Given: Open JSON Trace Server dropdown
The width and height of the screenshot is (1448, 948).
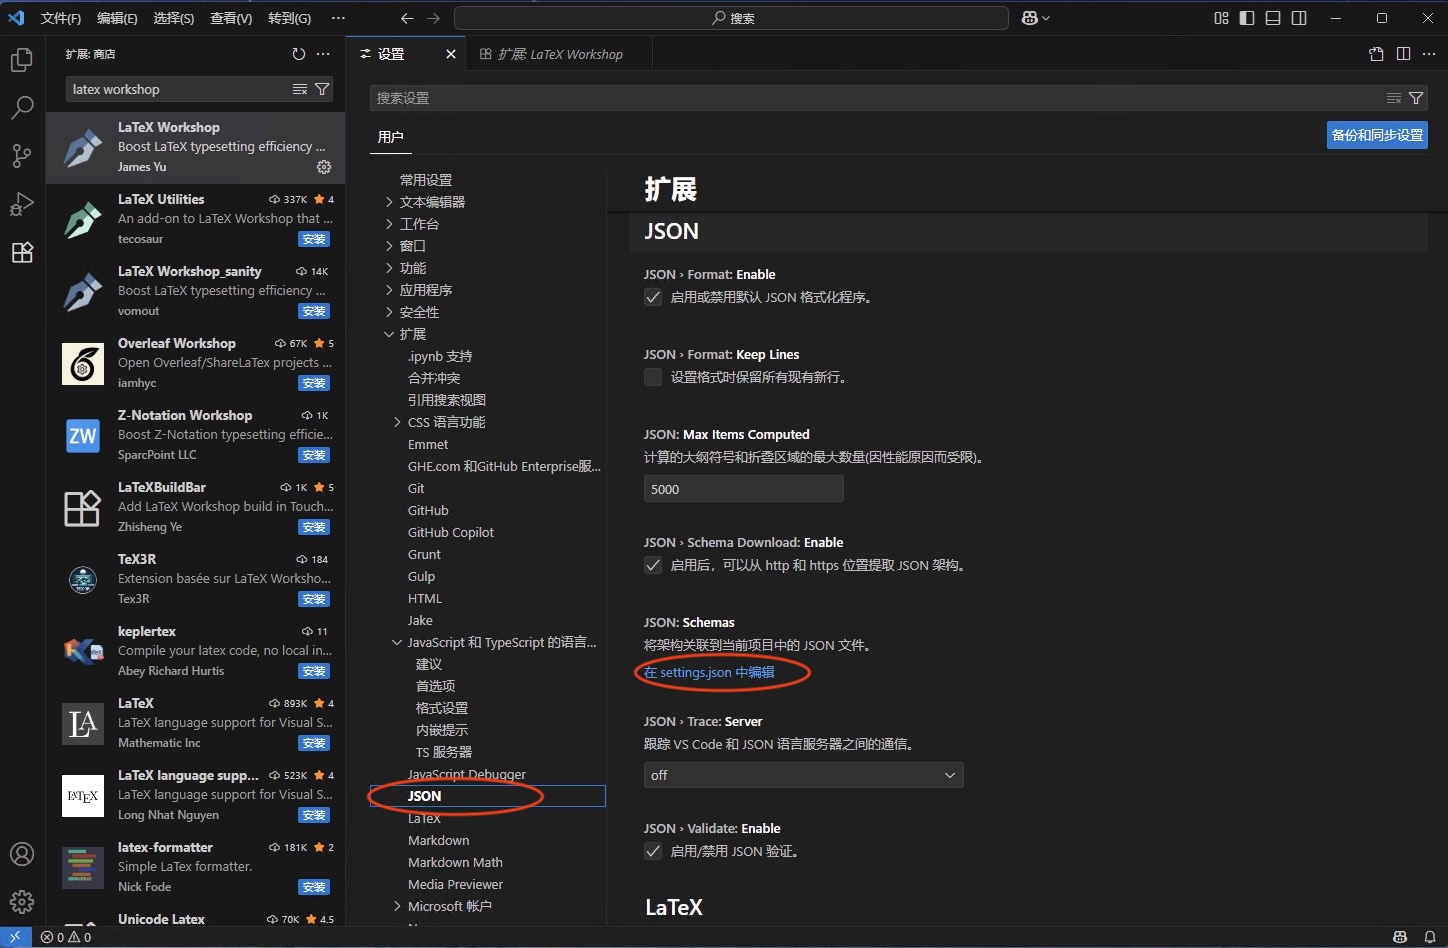Looking at the screenshot, I should [x=804, y=775].
